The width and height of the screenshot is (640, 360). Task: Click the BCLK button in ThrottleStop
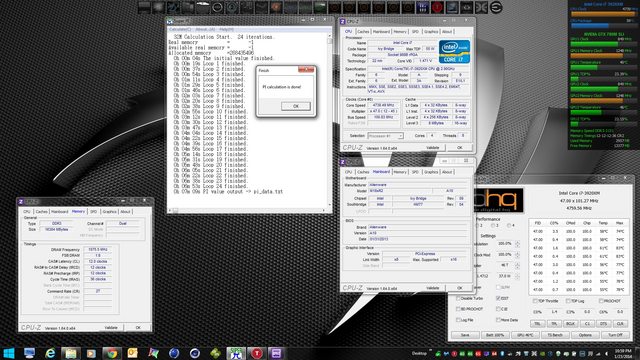tap(570, 323)
